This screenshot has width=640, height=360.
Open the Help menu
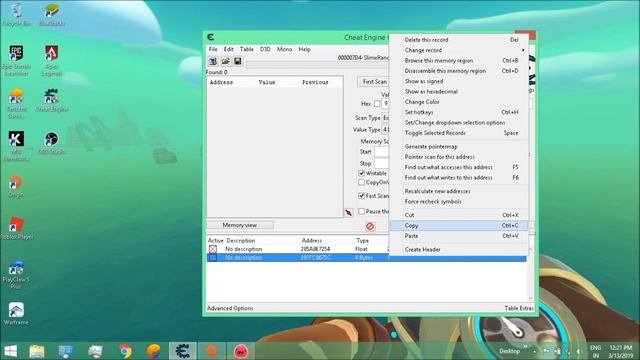point(304,49)
